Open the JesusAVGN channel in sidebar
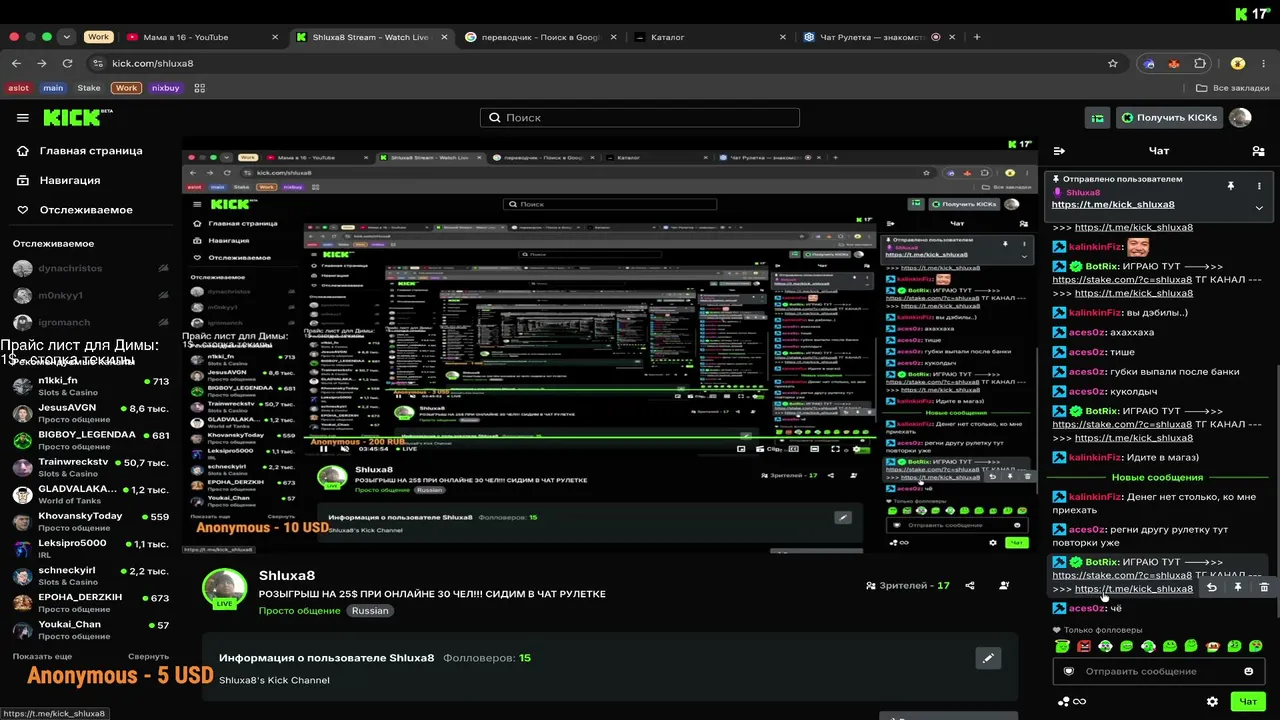 pos(90,413)
